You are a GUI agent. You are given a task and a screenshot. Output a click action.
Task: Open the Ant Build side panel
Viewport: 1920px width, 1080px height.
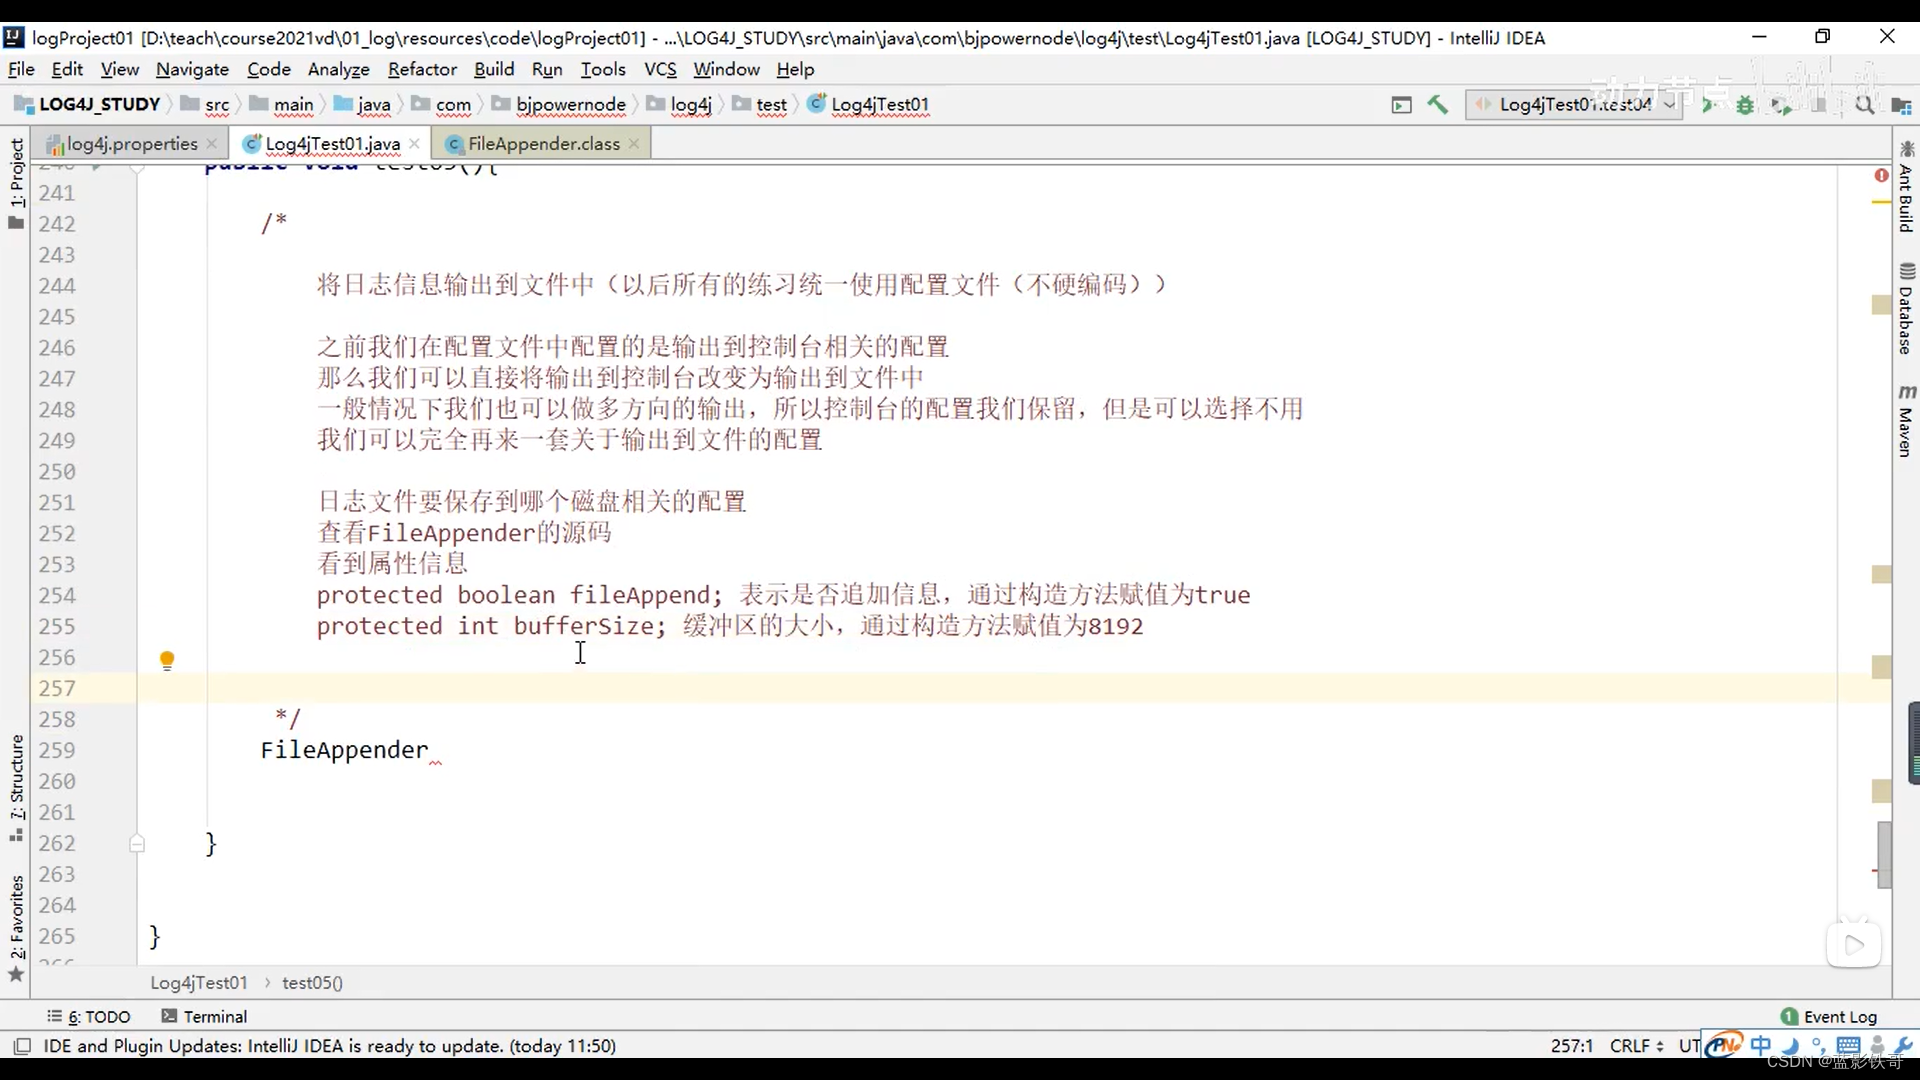point(1906,187)
